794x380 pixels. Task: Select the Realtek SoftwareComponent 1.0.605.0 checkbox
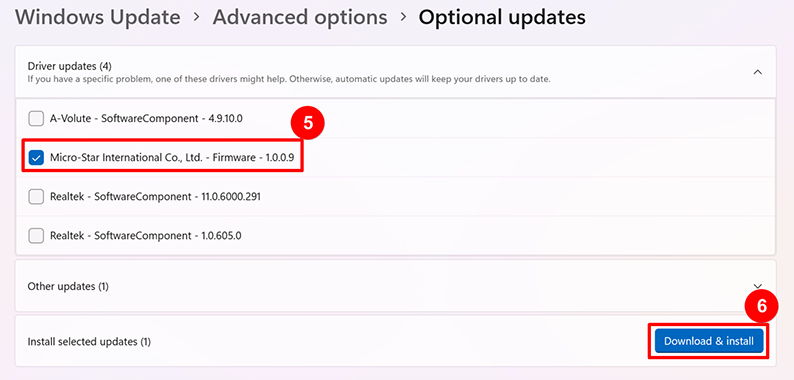click(x=36, y=236)
